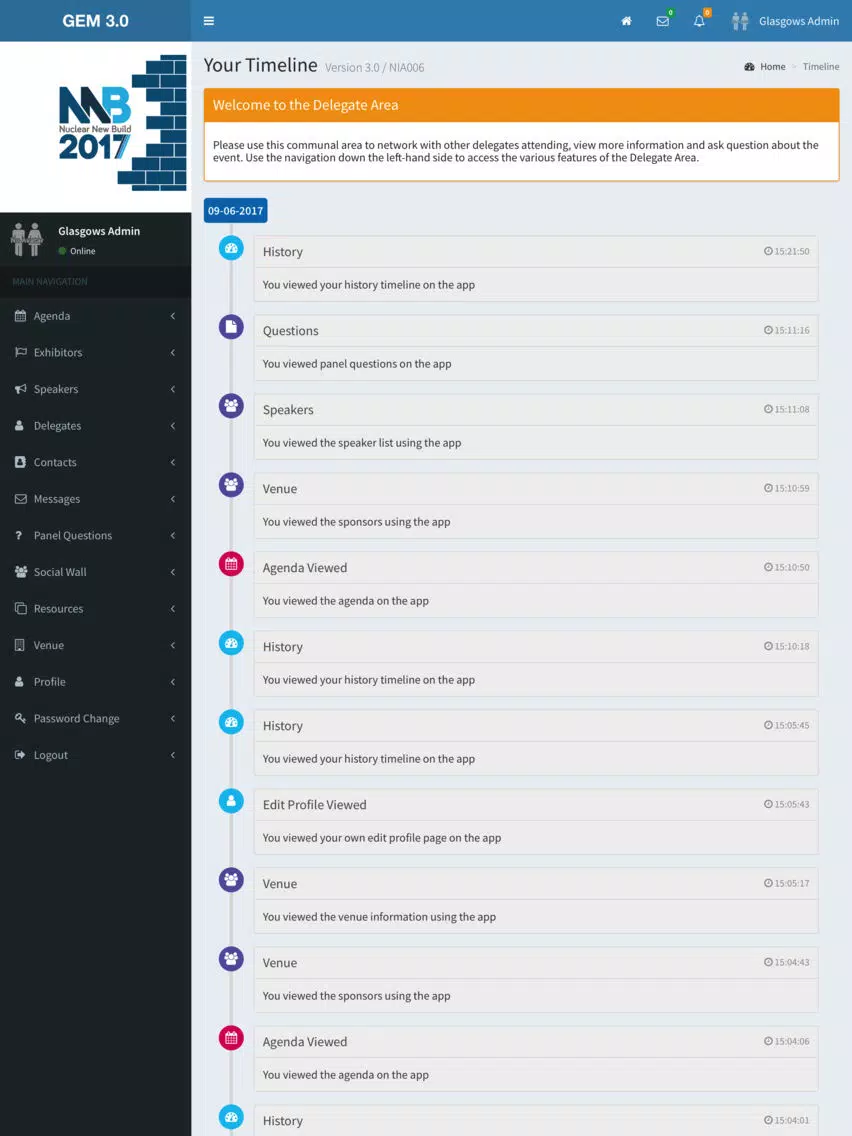Click 'You viewed panel questions on the app'

[x=357, y=364]
